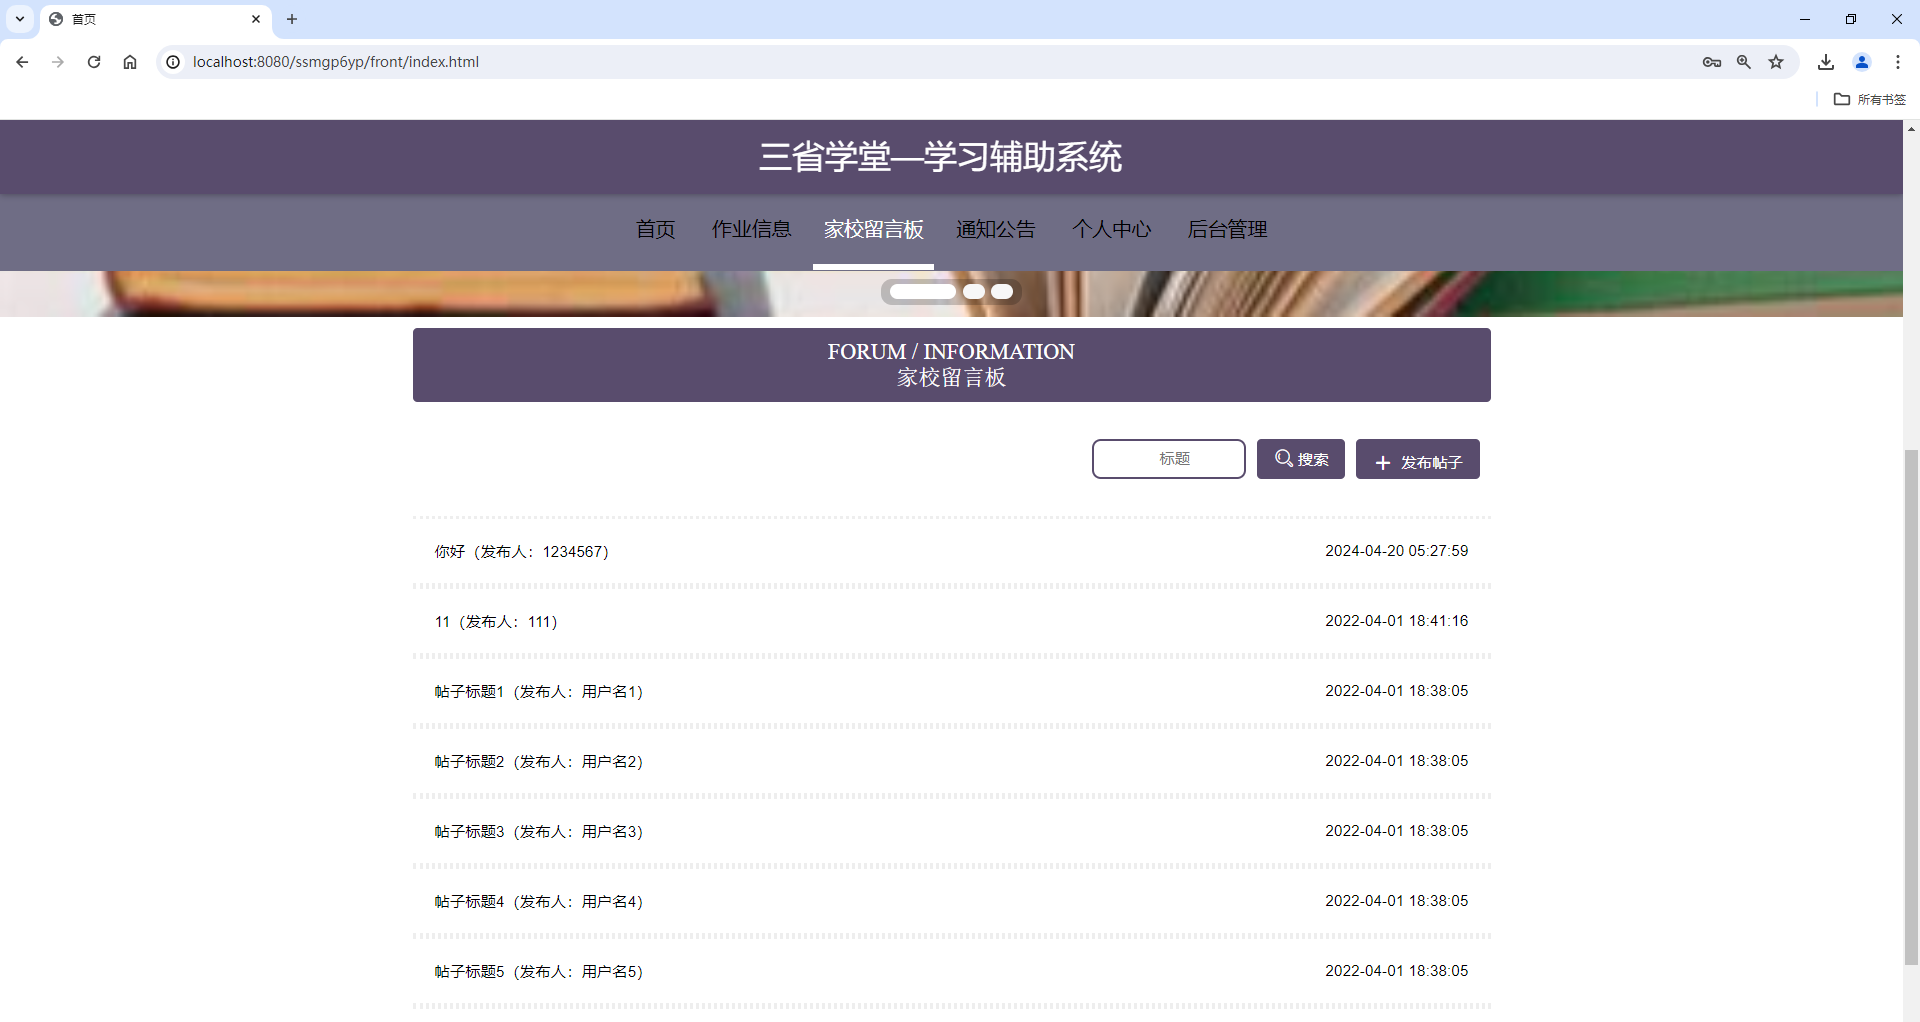1920x1022 pixels.
Task: Select the second carousel dot
Action: pos(975,291)
